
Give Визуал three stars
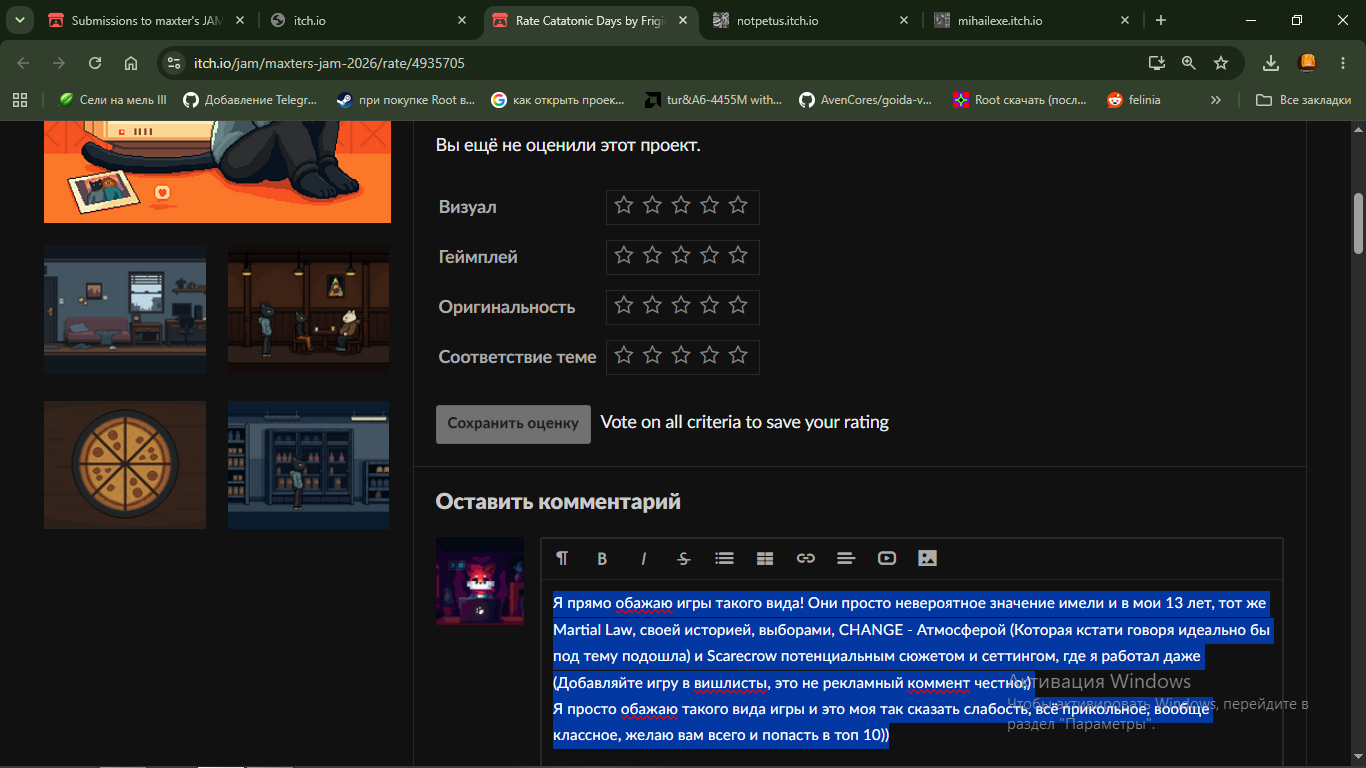pyautogui.click(x=681, y=205)
